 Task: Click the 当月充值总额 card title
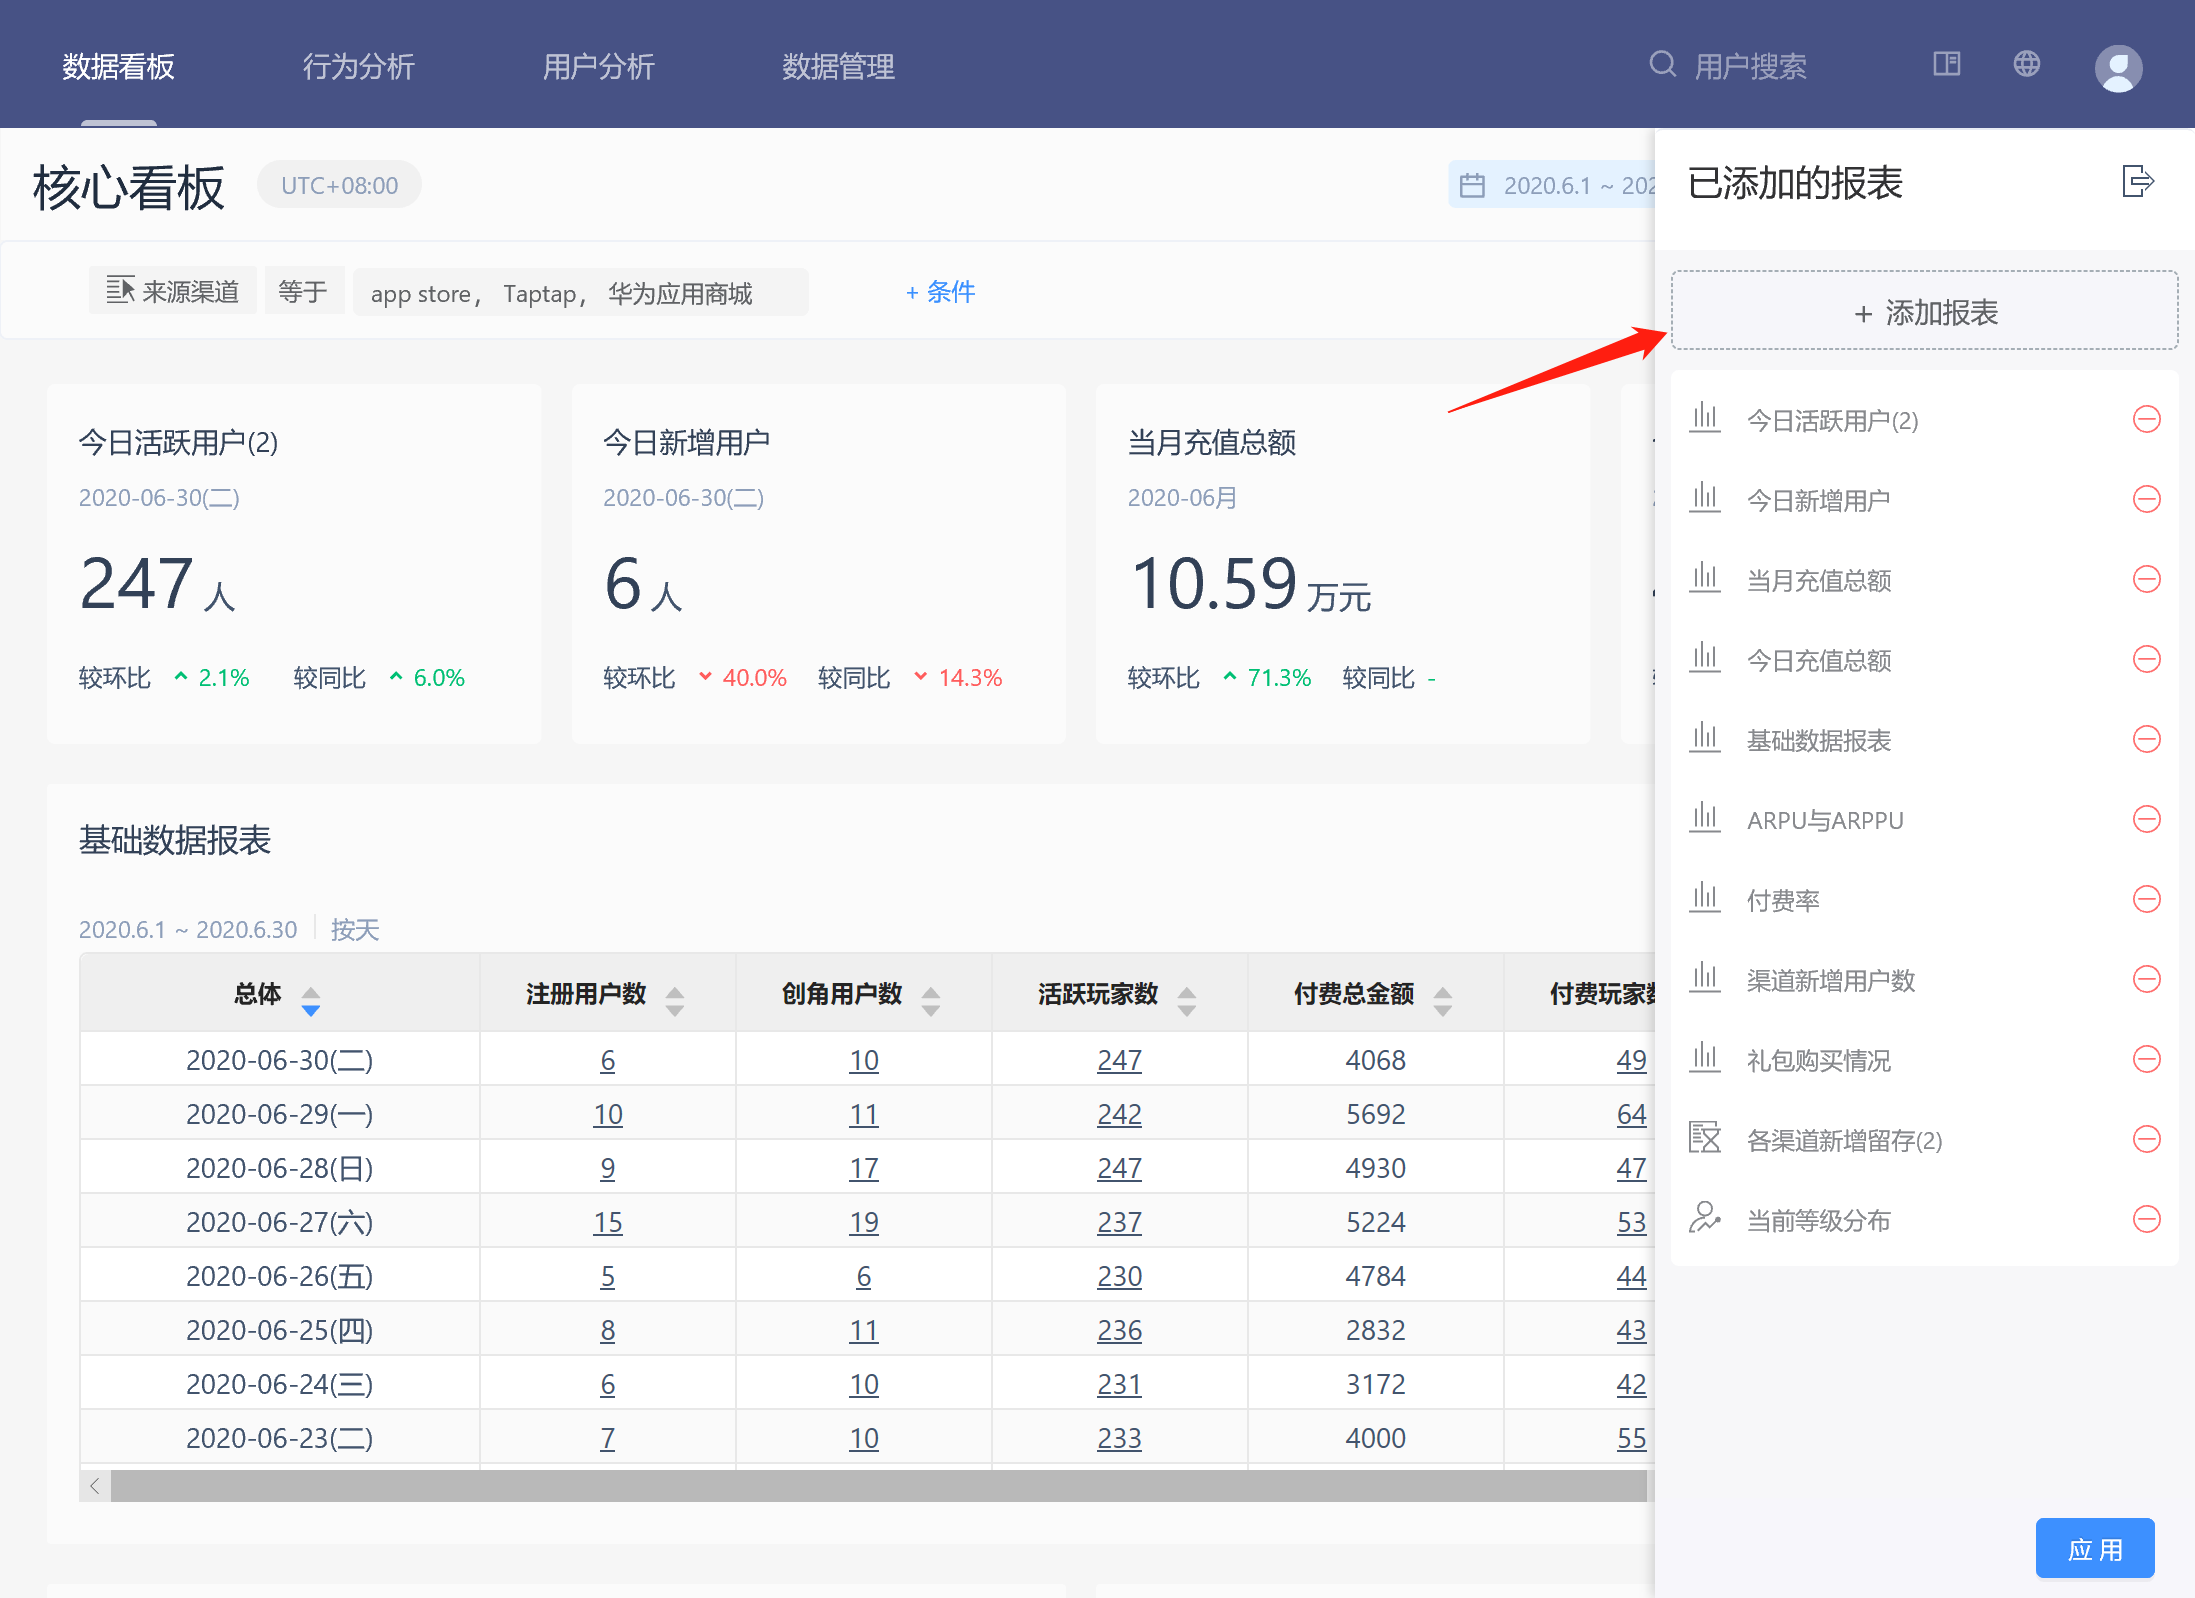(x=1211, y=442)
